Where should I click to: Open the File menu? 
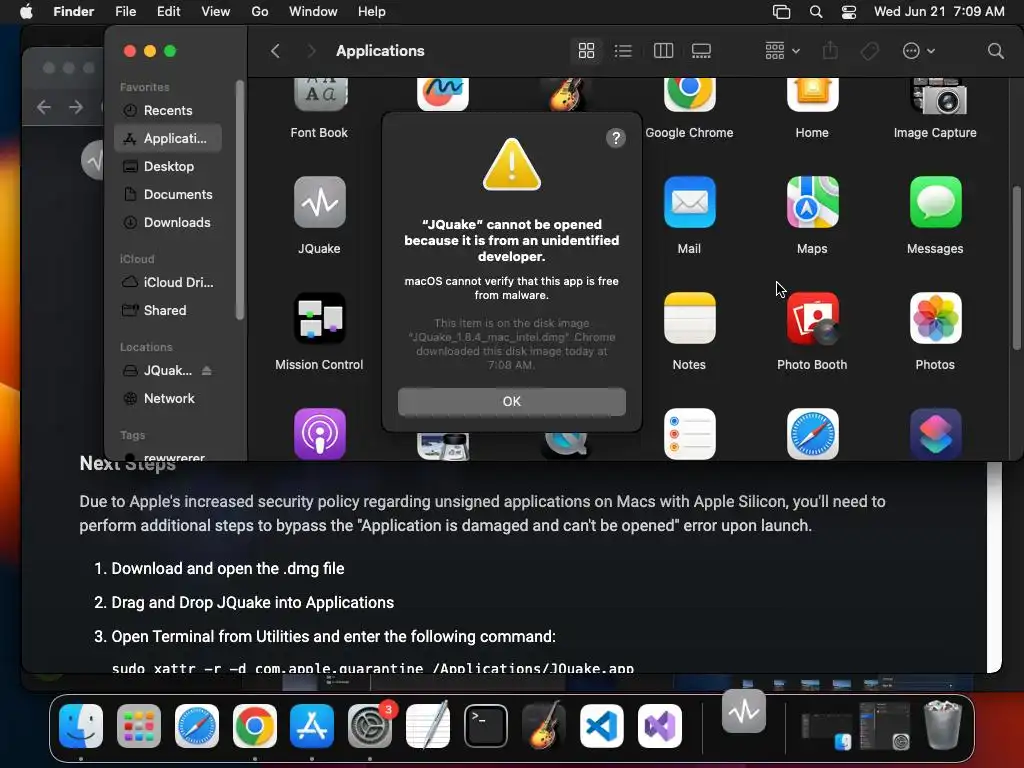pos(125,12)
